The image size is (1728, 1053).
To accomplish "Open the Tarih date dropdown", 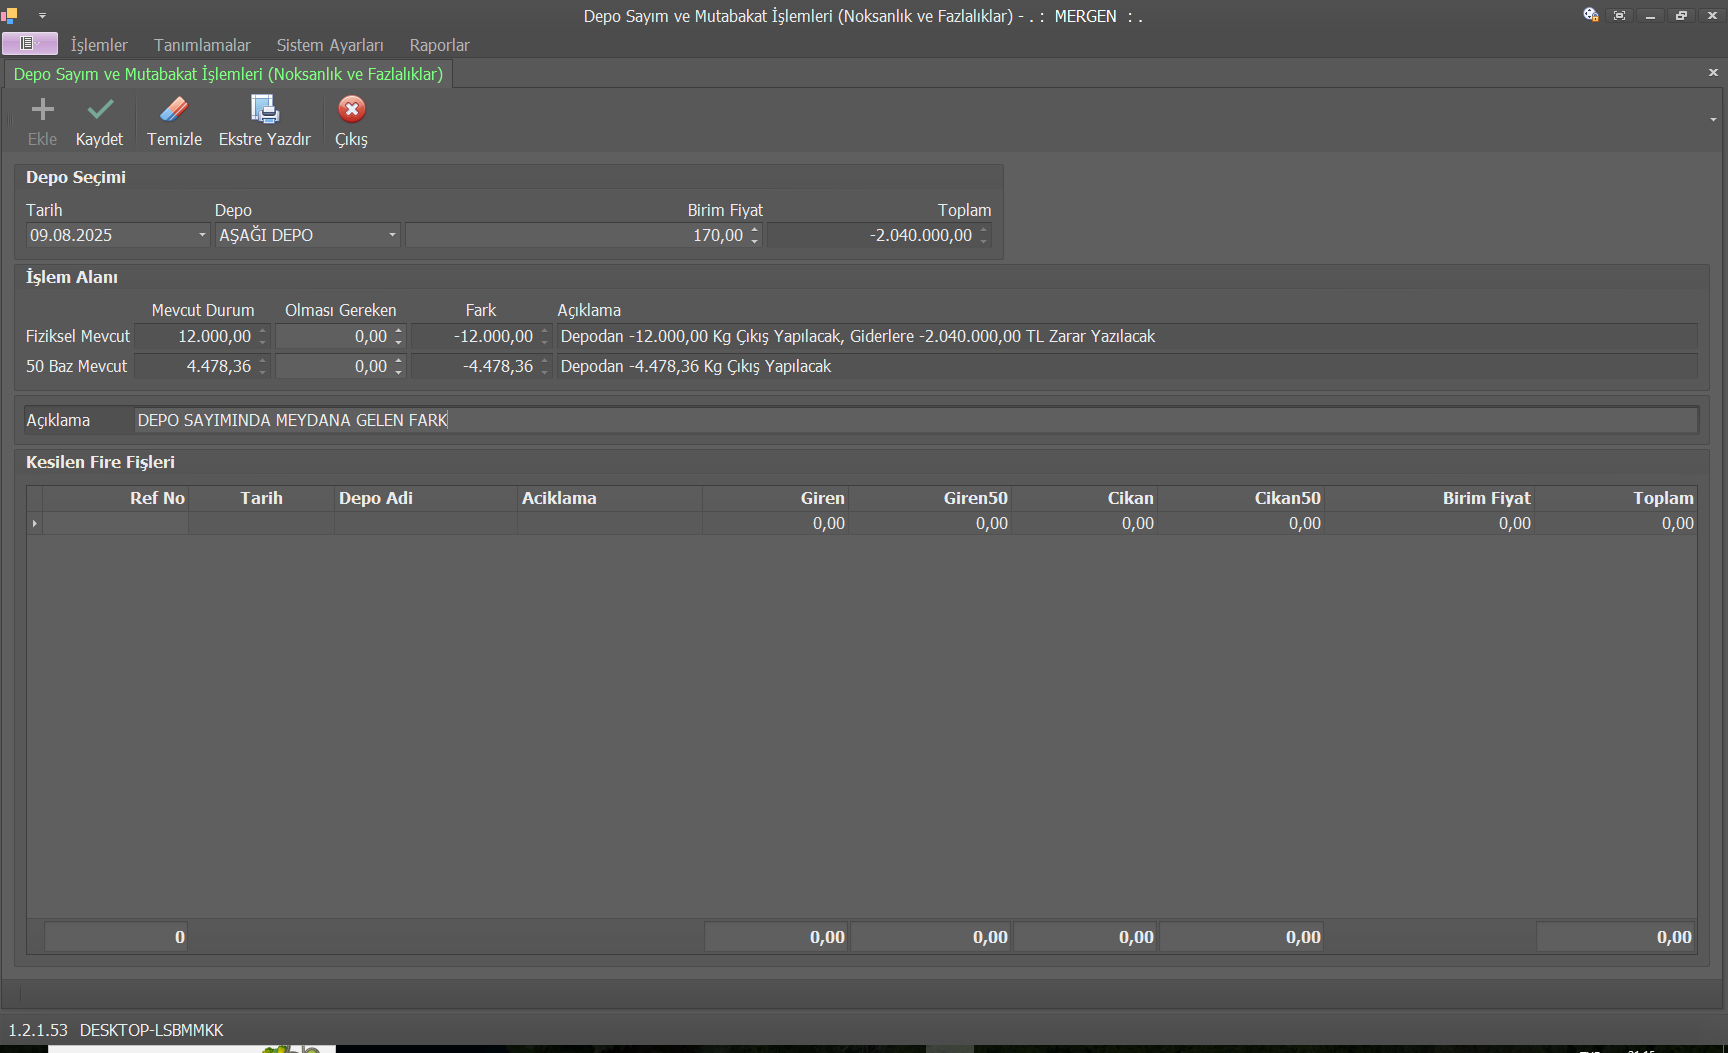I will coord(202,235).
